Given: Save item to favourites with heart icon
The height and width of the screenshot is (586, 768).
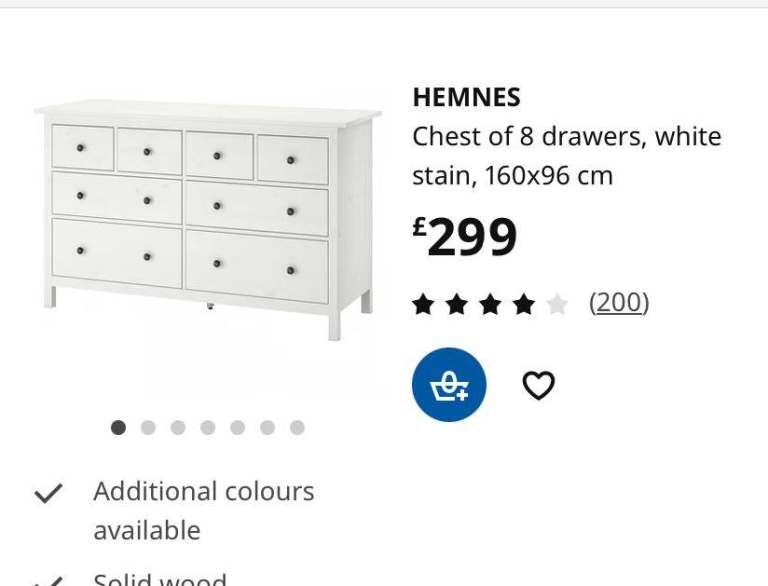Looking at the screenshot, I should pyautogui.click(x=538, y=385).
